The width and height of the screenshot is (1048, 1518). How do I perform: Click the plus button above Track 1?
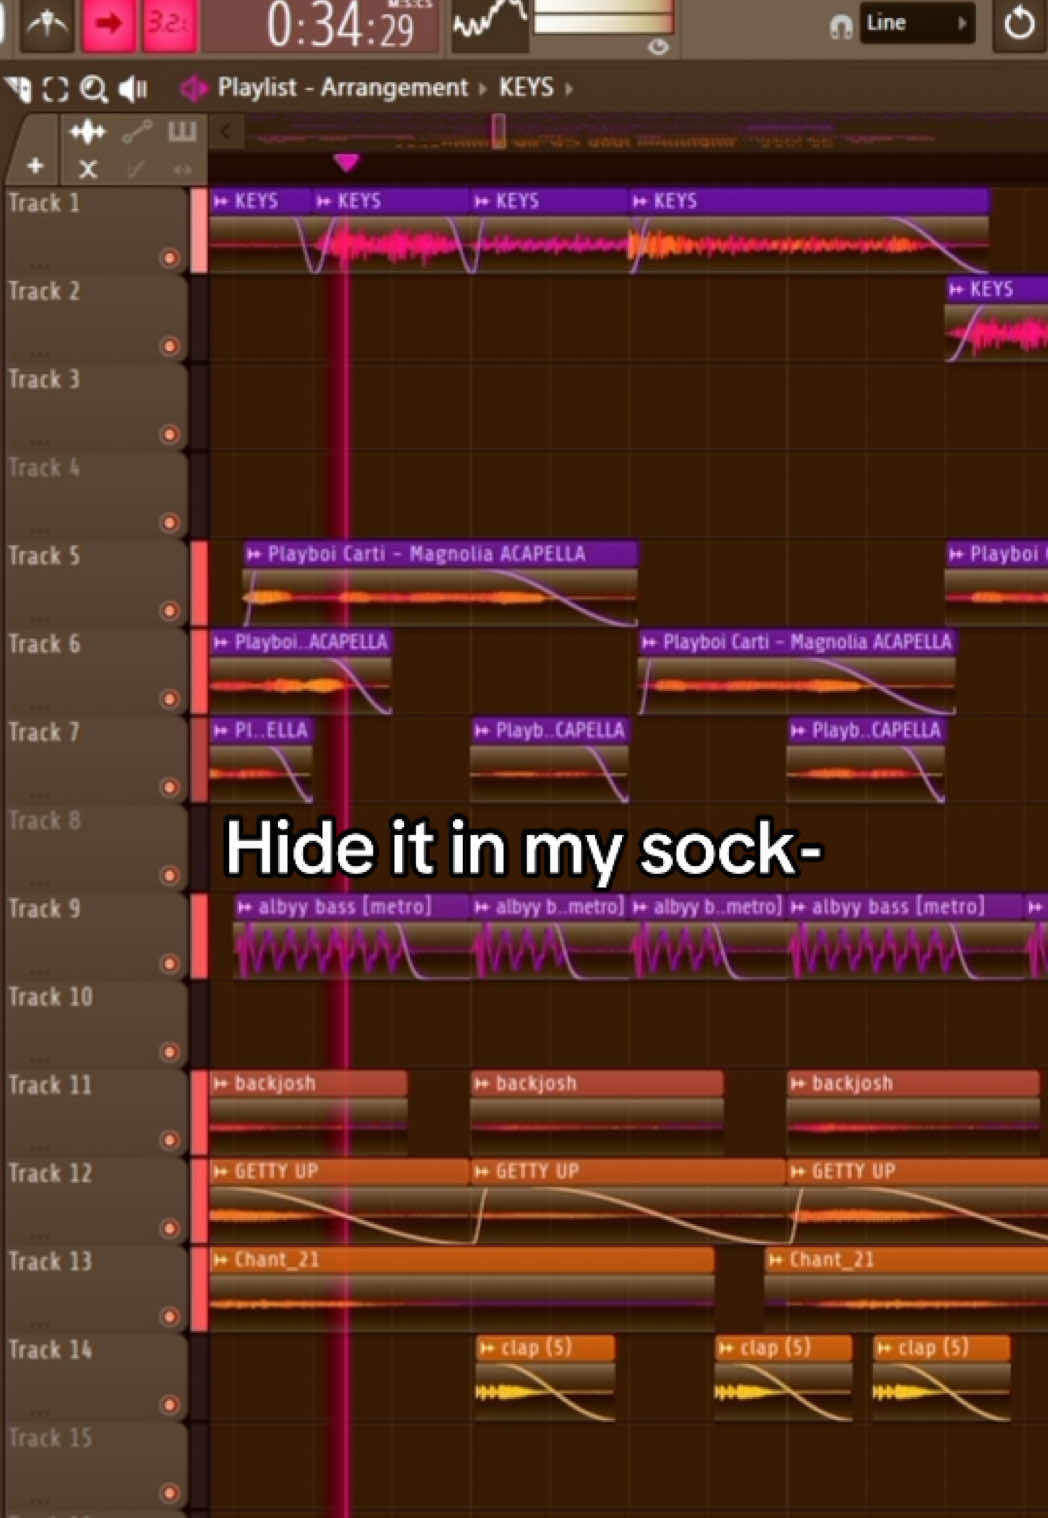click(35, 166)
